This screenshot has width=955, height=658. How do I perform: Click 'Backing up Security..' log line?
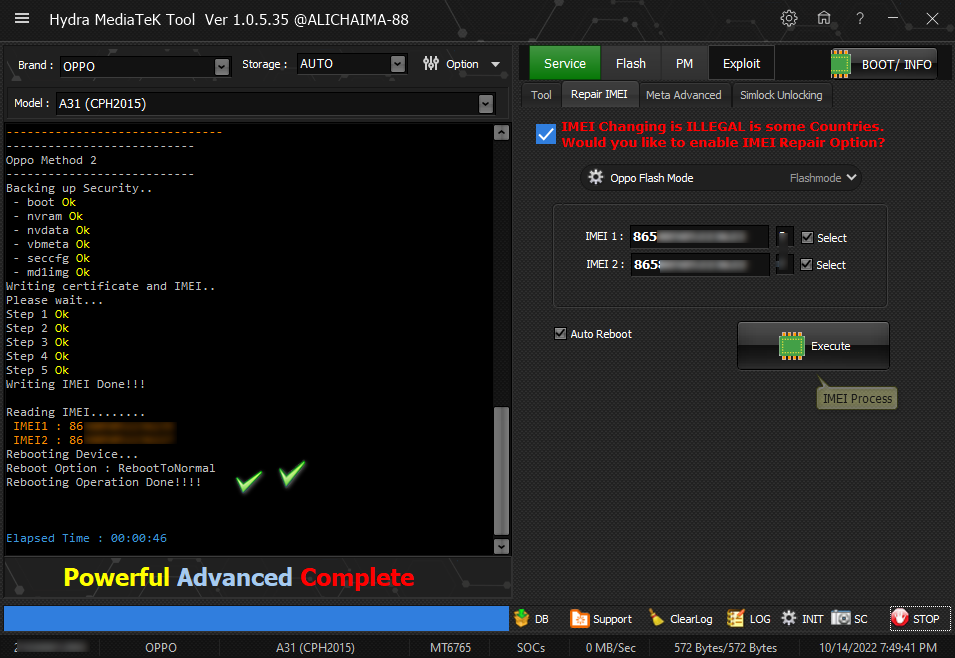tap(79, 188)
